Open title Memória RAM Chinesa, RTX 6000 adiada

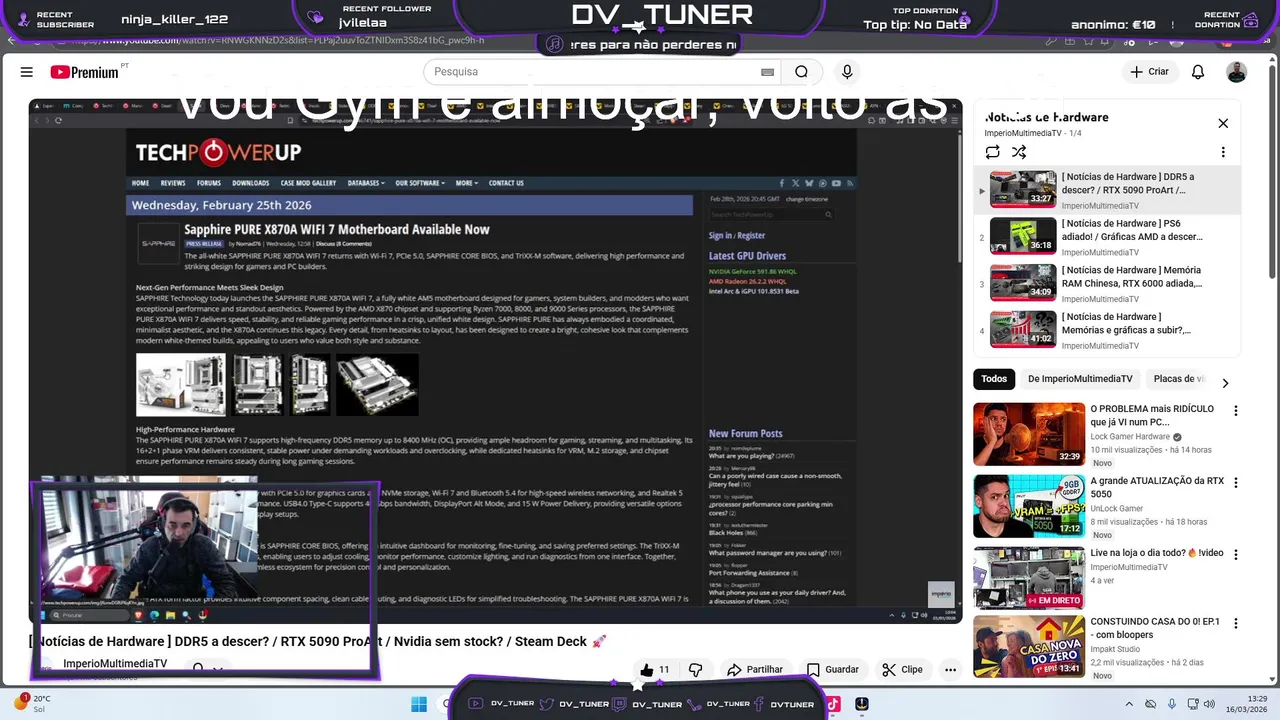tap(1131, 277)
